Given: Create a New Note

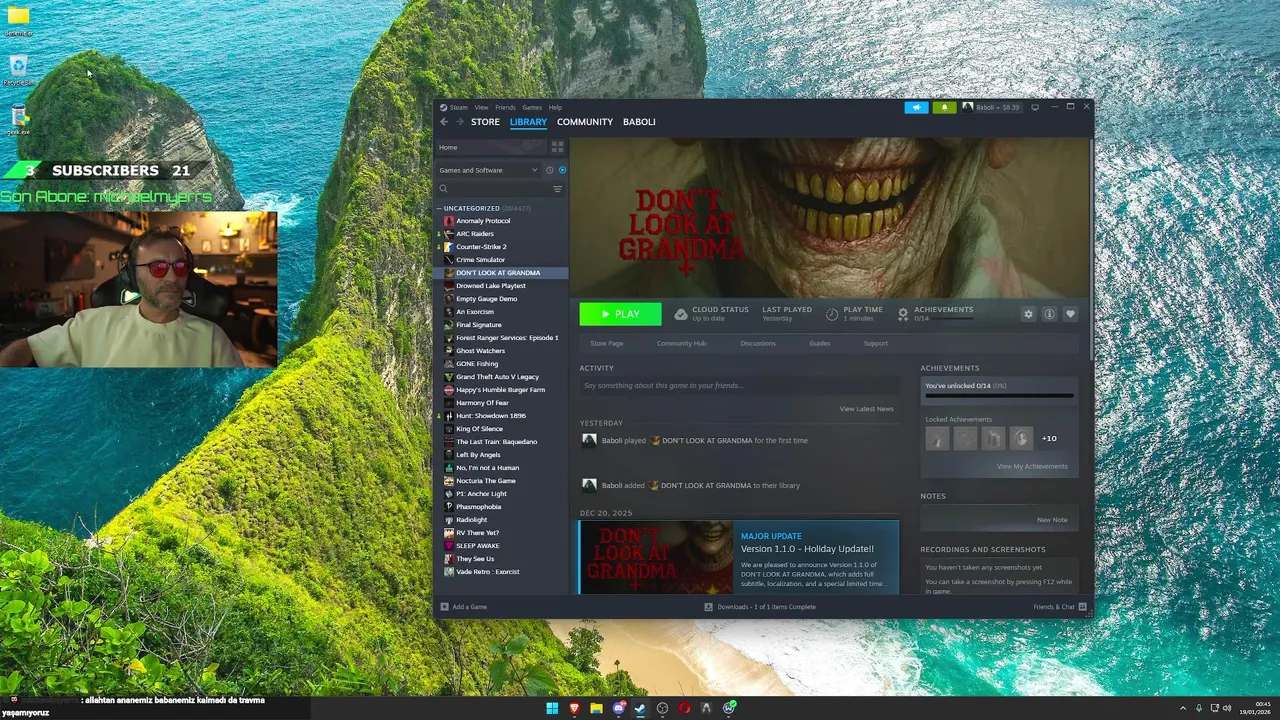Looking at the screenshot, I should click(1052, 520).
